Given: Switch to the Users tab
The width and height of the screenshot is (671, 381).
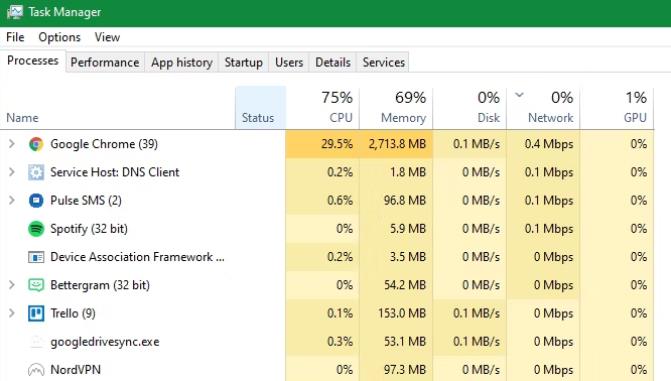Looking at the screenshot, I should click(x=289, y=63).
